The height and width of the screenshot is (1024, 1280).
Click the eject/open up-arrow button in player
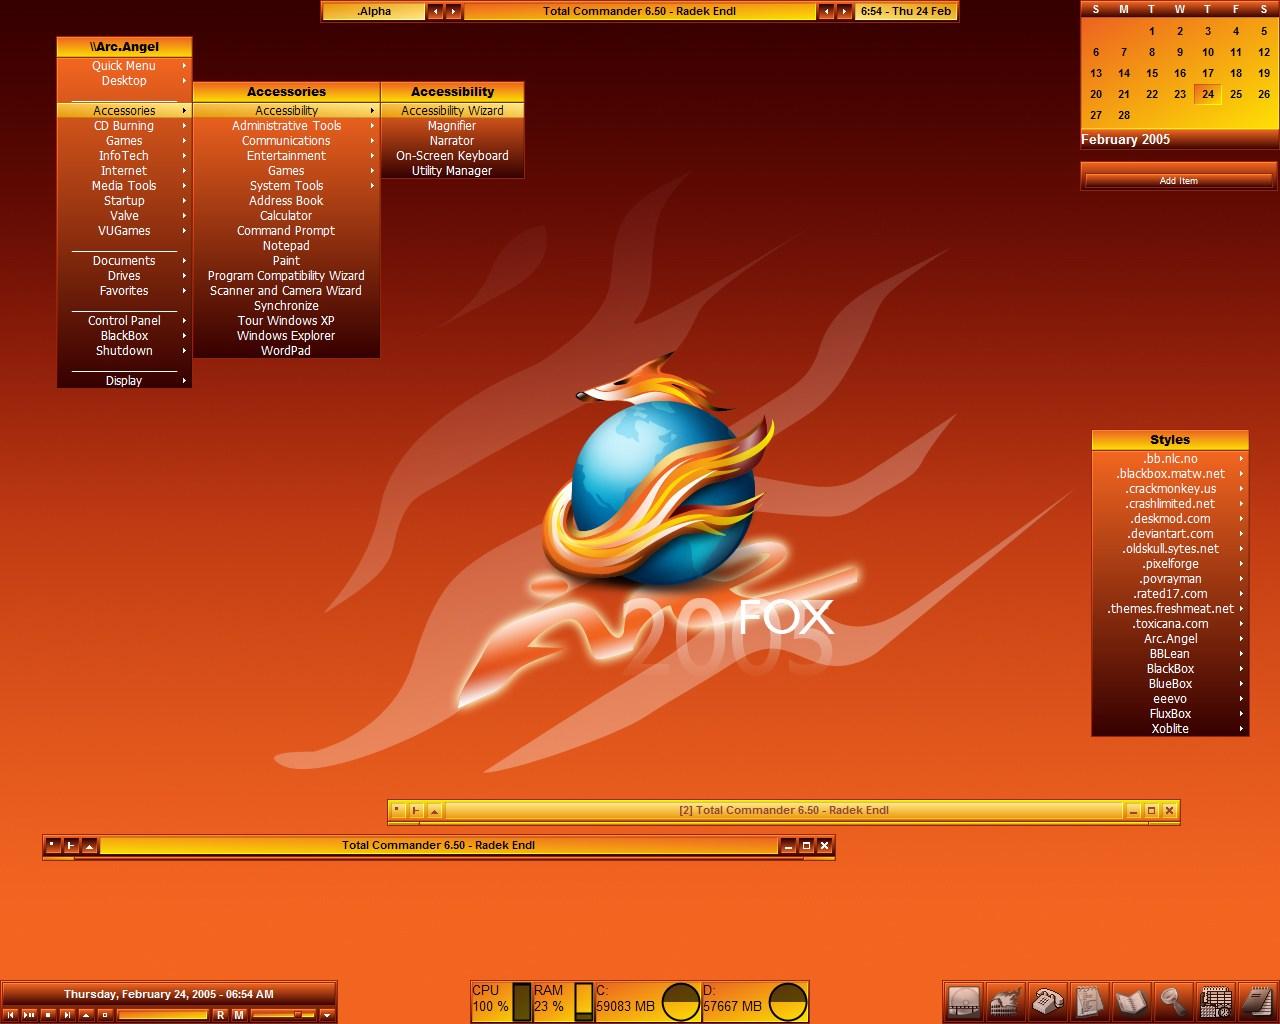click(86, 1015)
